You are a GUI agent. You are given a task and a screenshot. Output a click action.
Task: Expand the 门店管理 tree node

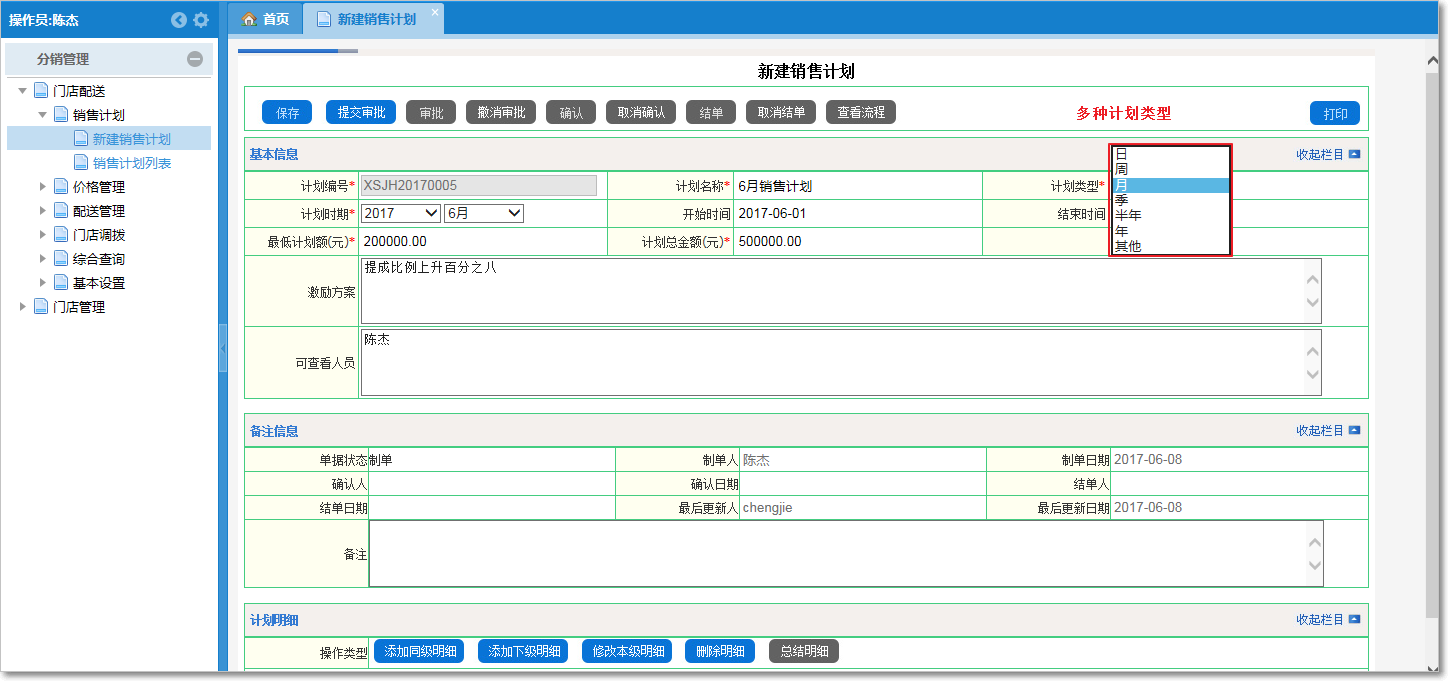click(24, 307)
